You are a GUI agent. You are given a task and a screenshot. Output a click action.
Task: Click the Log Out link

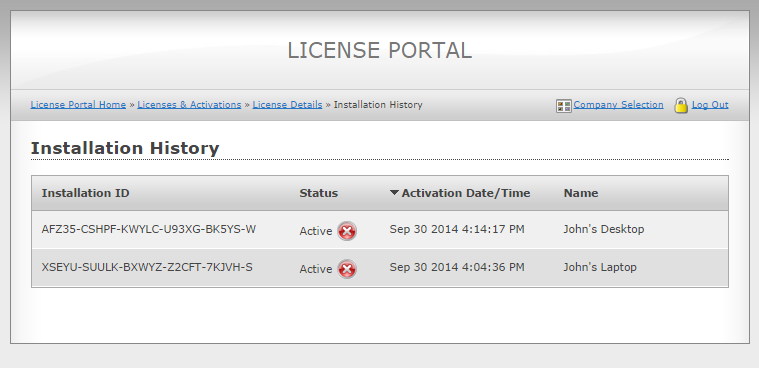[710, 105]
